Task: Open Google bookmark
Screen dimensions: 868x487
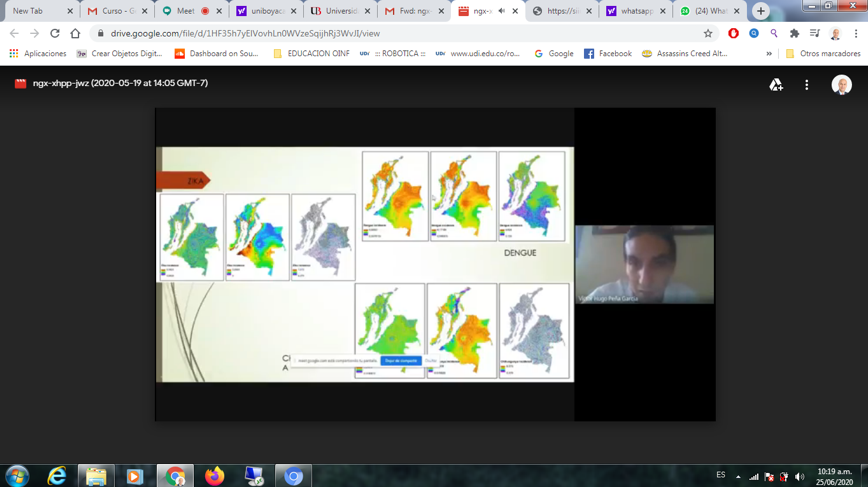Action: [554, 54]
